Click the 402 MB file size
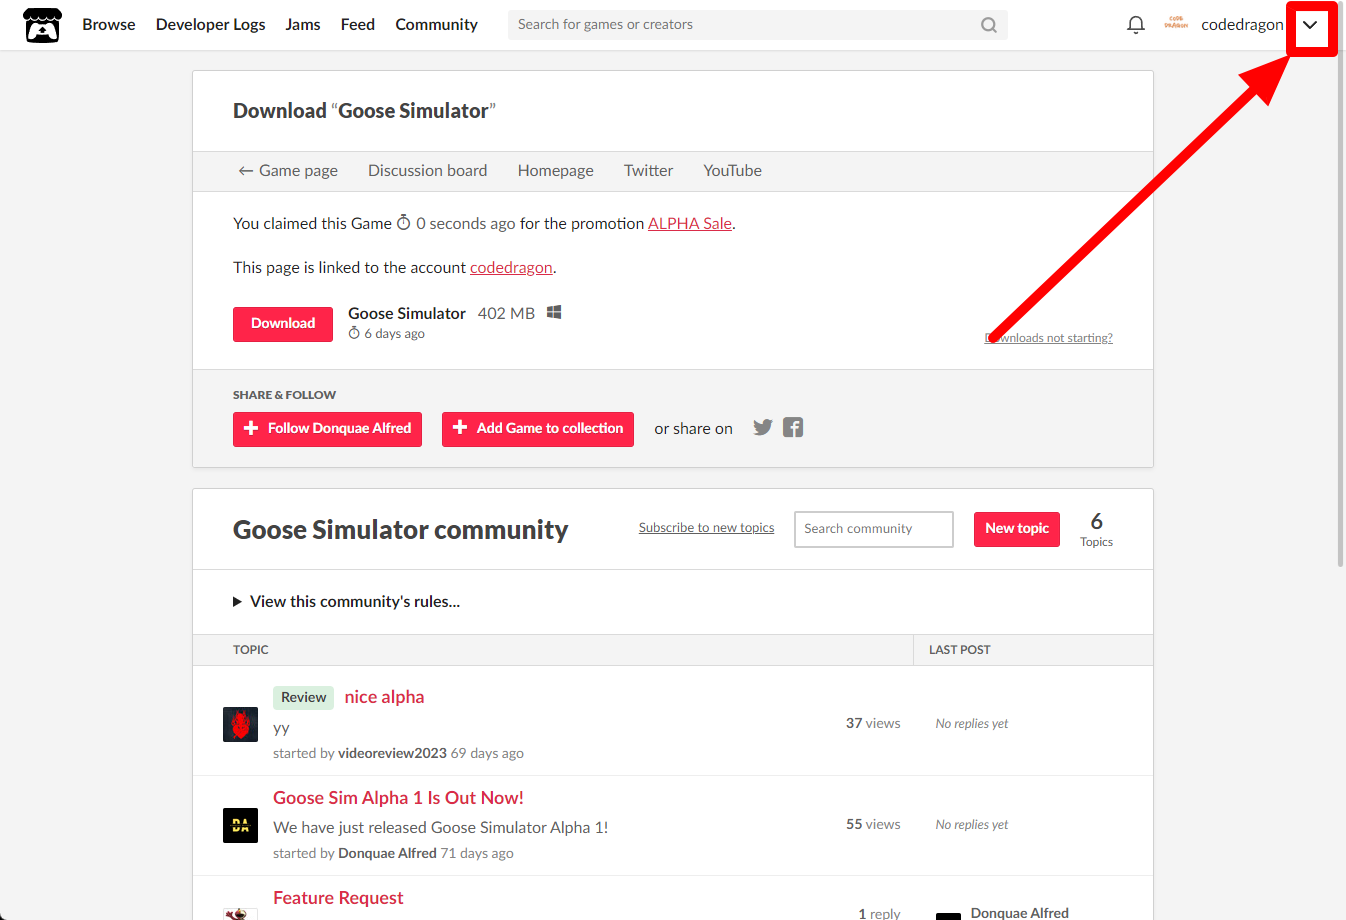Screen dimensions: 1346x920 (x=506, y=313)
